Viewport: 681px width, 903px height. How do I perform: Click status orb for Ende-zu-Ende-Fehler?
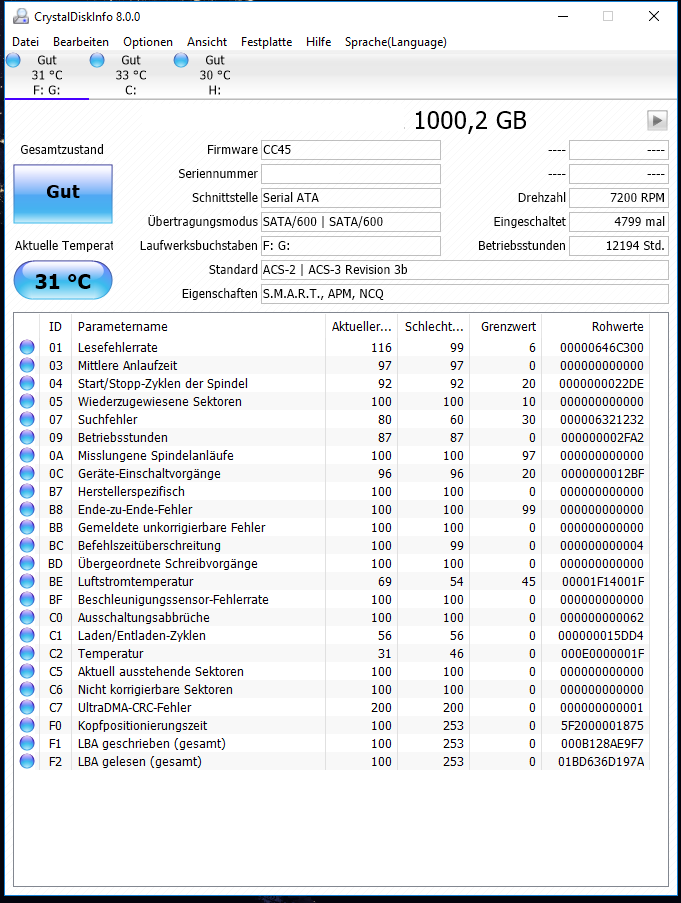pos(27,509)
